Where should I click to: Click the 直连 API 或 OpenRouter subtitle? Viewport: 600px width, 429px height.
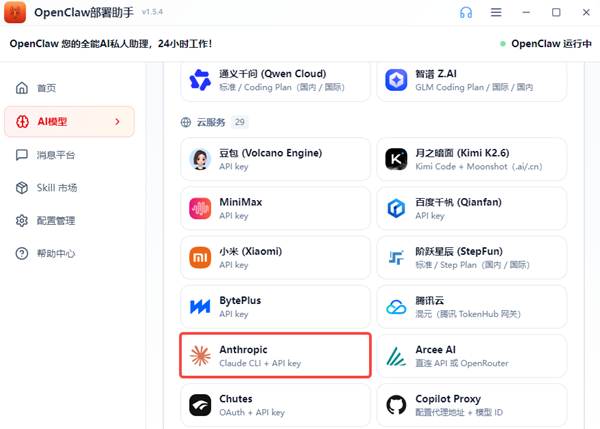coord(462,363)
